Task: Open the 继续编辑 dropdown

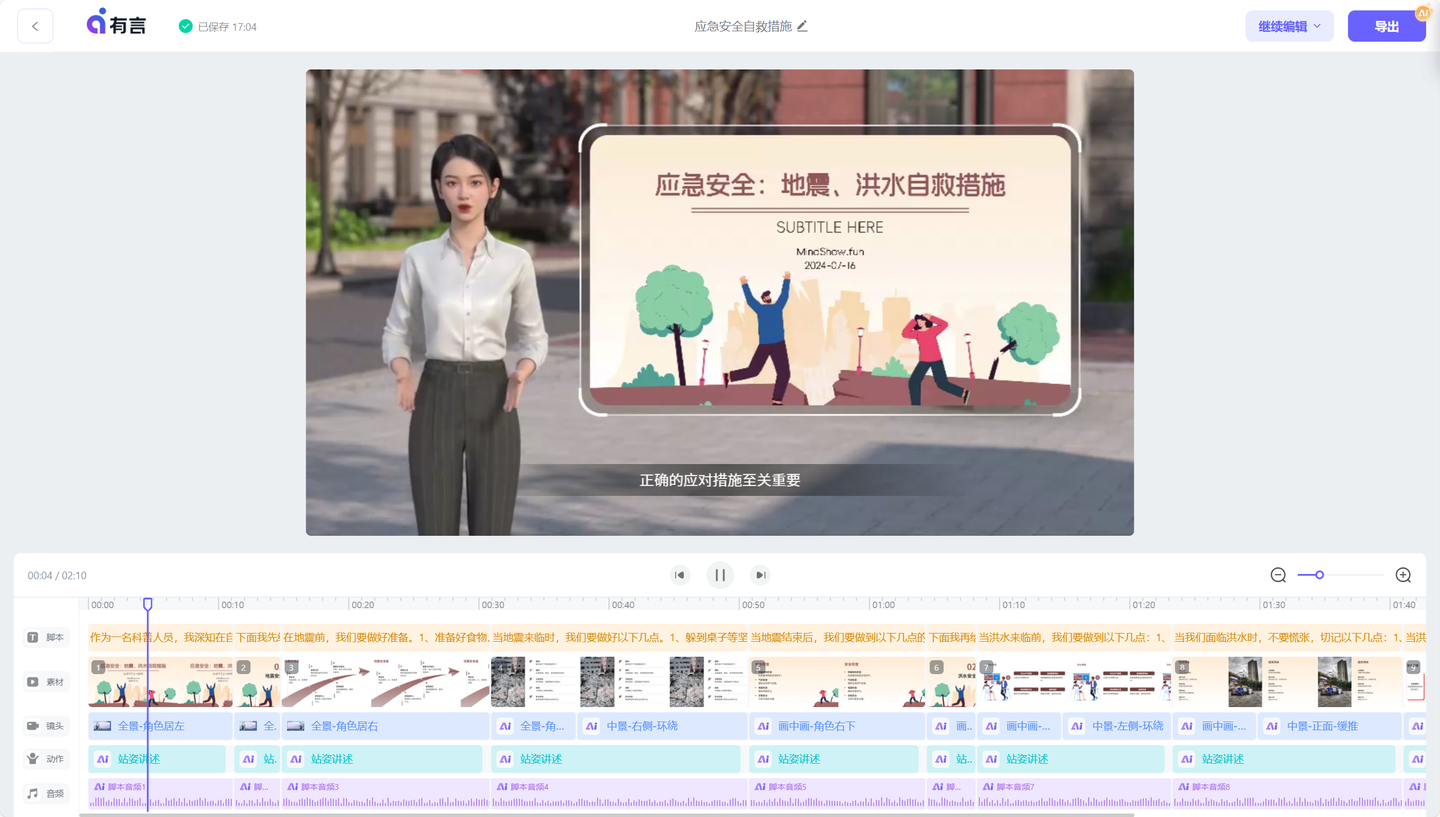Action: [1289, 26]
